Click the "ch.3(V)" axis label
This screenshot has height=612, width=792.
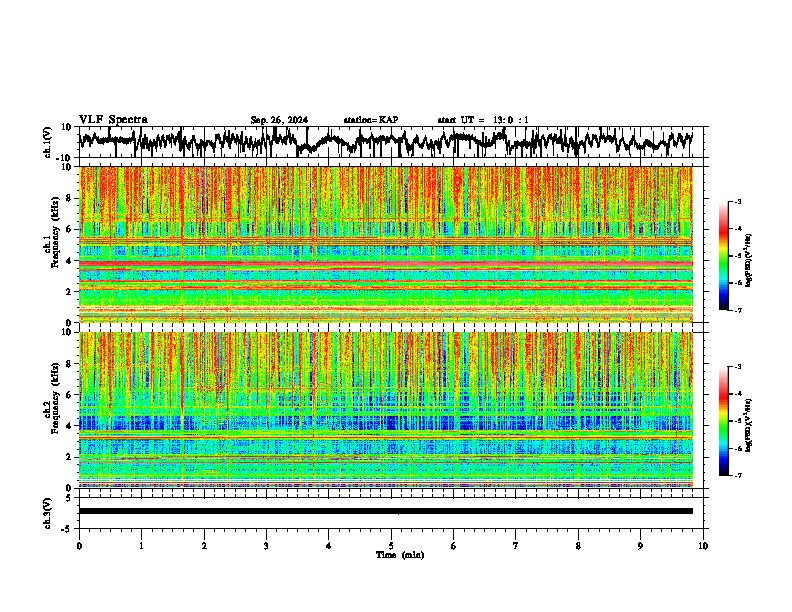[48, 513]
